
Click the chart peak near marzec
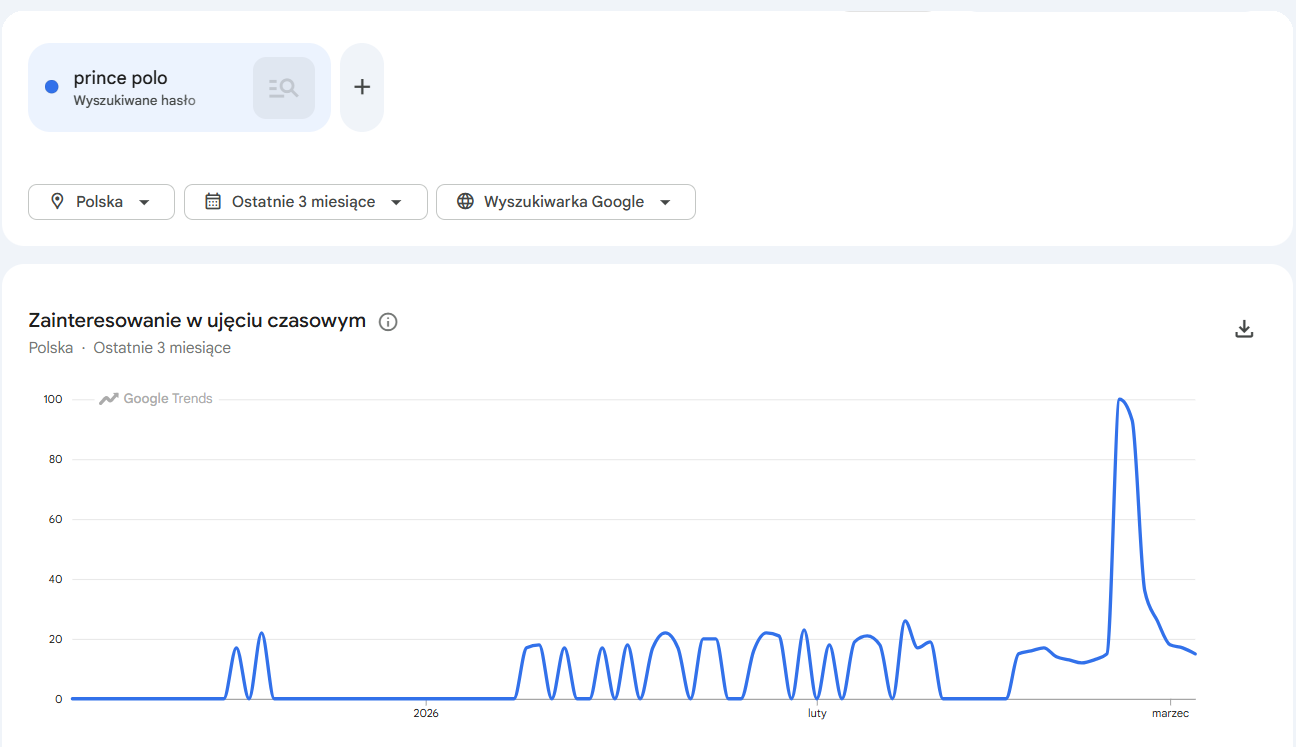(x=1122, y=400)
